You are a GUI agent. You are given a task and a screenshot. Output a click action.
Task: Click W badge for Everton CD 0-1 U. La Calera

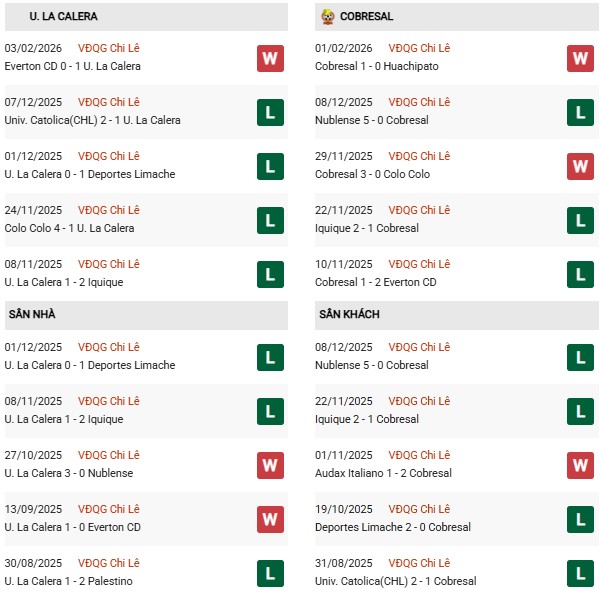click(x=270, y=58)
